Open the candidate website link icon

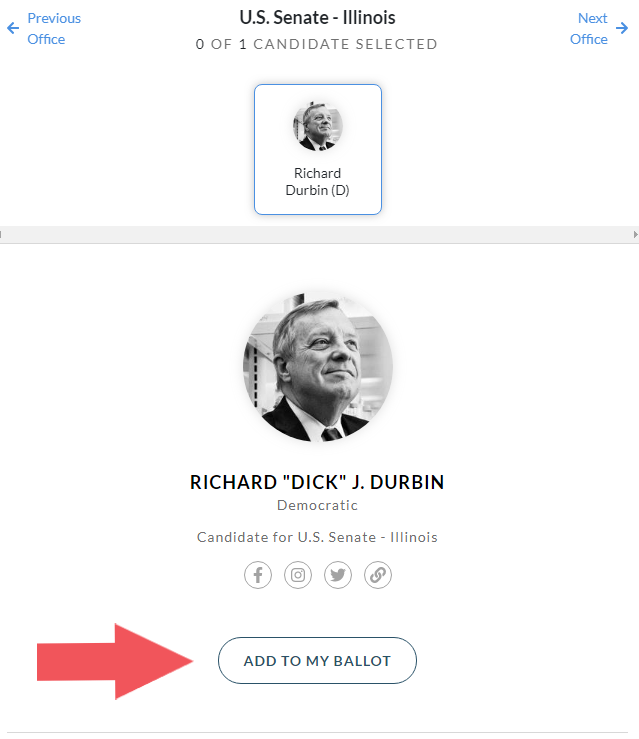[378, 575]
